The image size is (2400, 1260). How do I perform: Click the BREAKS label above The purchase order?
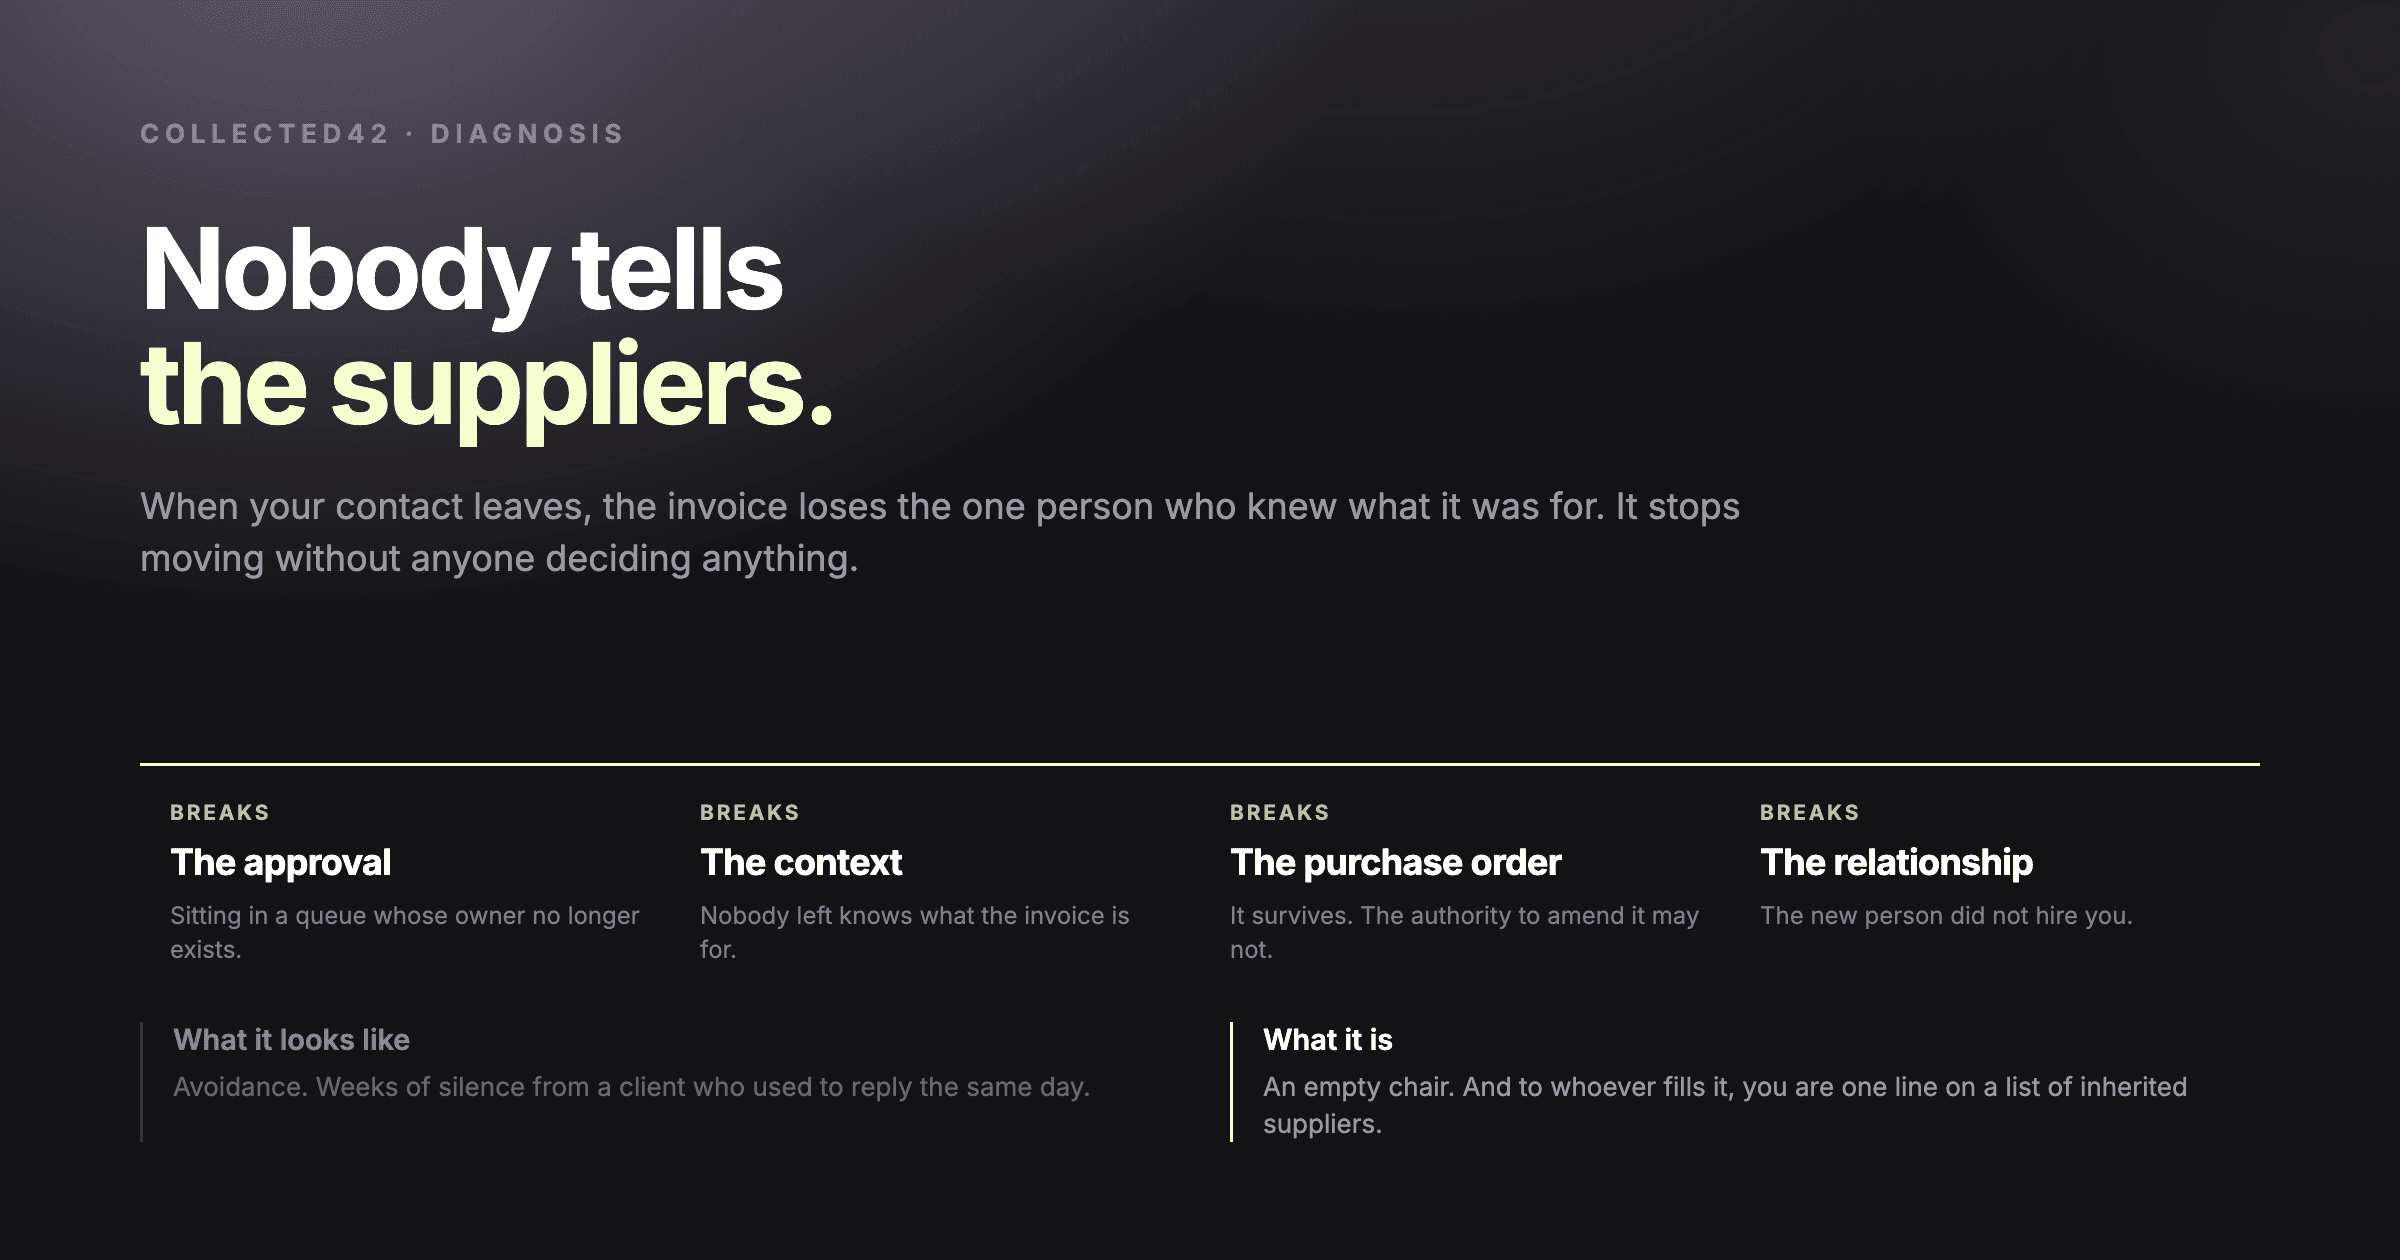tap(1280, 812)
